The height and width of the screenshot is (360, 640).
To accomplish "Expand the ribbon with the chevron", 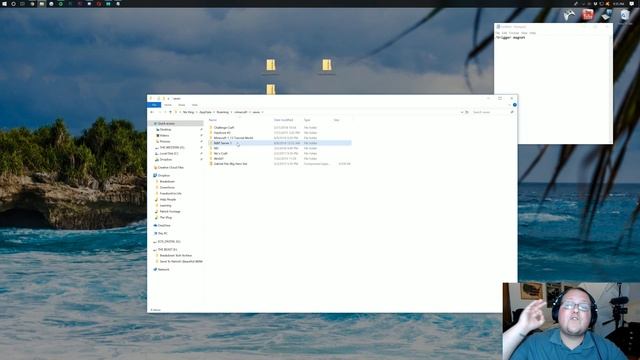I will pyautogui.click(x=510, y=105).
